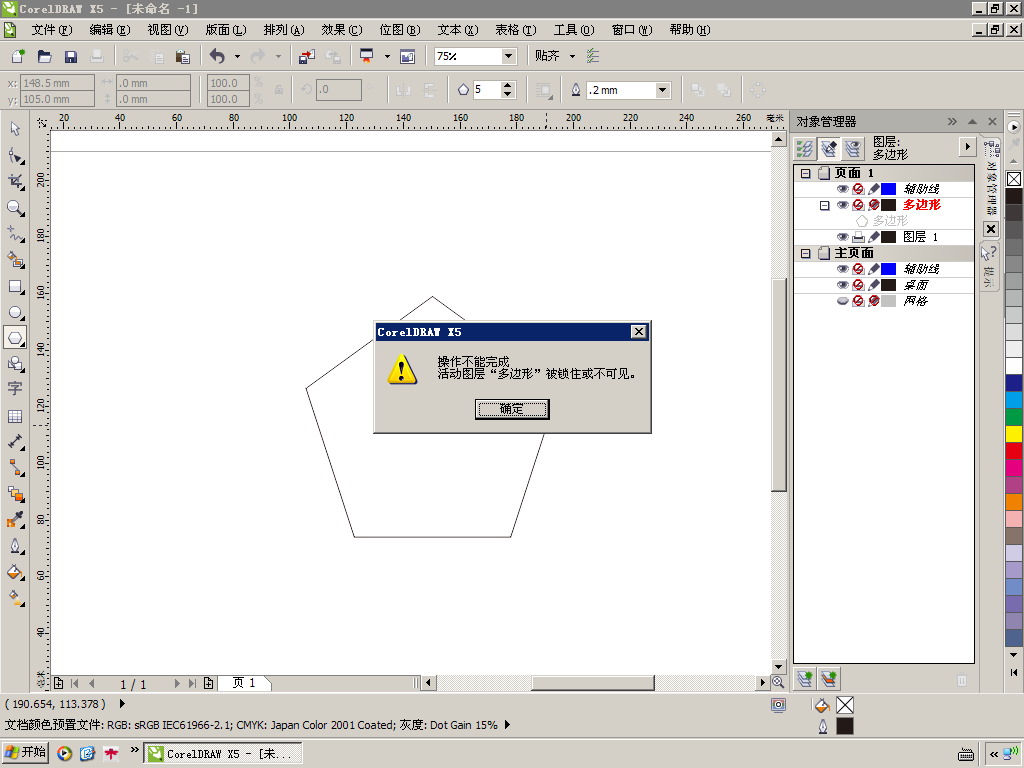Collapse the 多边形 layer tree node
The height and width of the screenshot is (768, 1024).
click(x=824, y=205)
